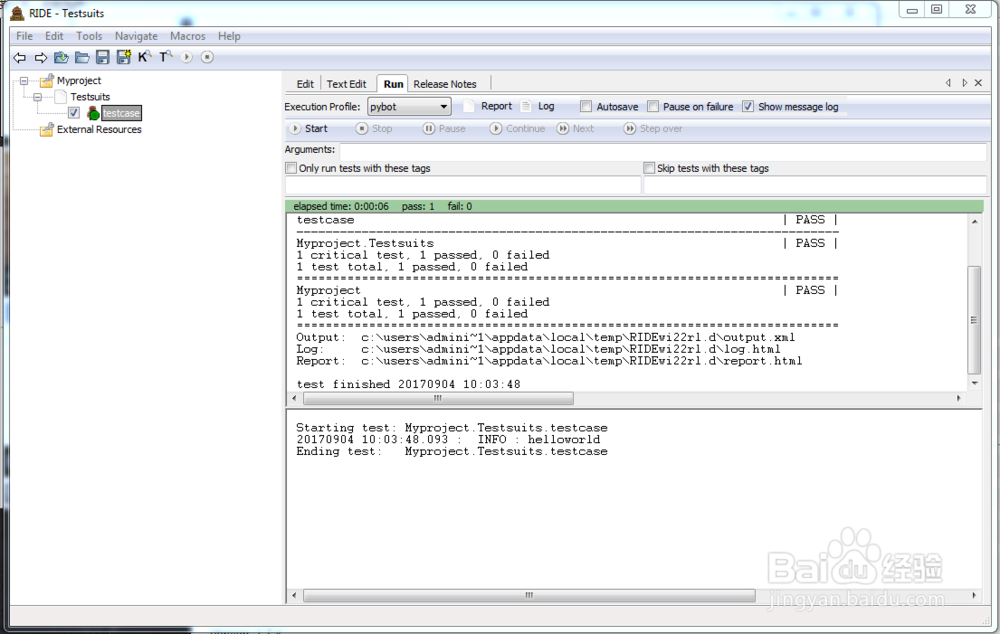Click the Go Forward arrow in toolbar
The width and height of the screenshot is (1000, 634).
[41, 57]
